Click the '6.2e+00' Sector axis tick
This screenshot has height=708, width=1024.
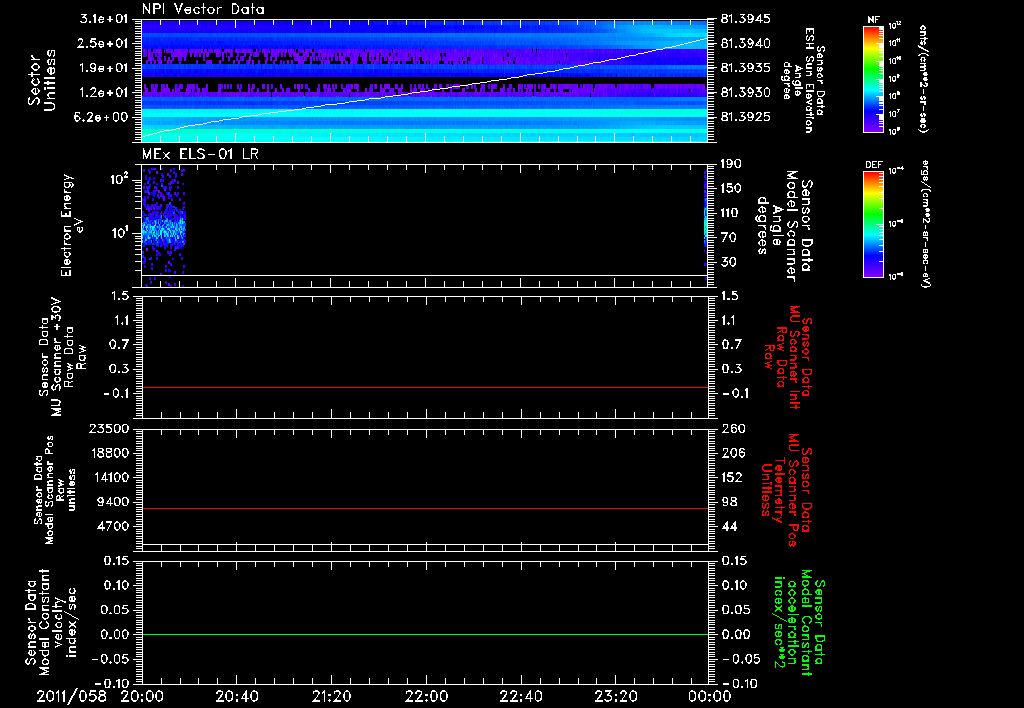tap(103, 117)
